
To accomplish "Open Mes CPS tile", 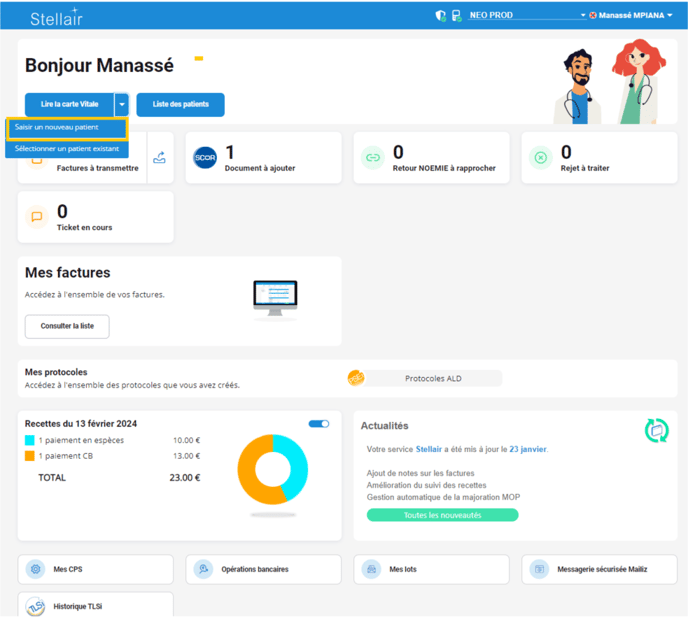I will point(95,569).
